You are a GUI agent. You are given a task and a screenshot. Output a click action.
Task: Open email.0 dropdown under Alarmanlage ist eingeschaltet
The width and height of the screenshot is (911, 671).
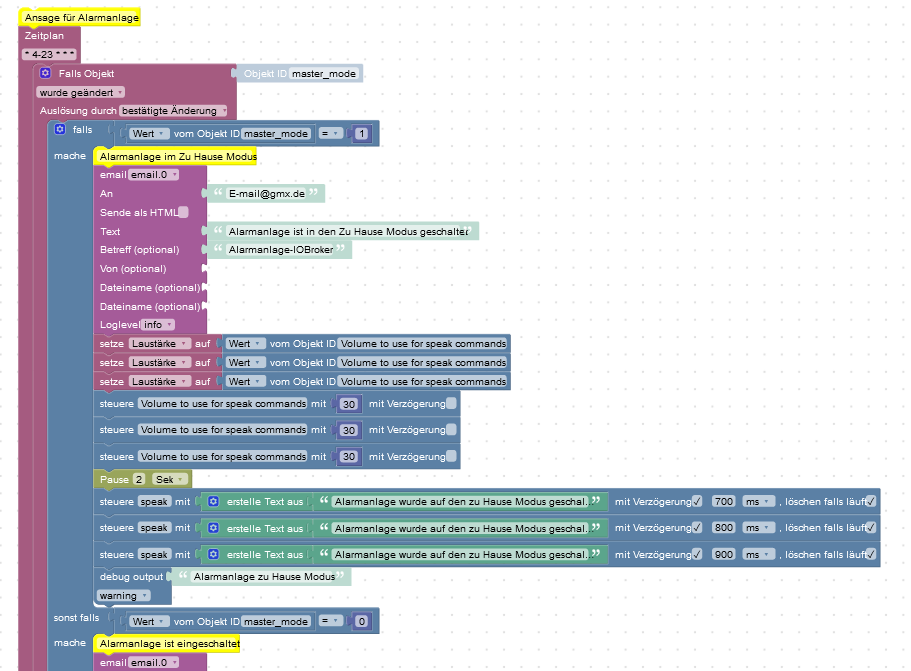tap(153, 662)
